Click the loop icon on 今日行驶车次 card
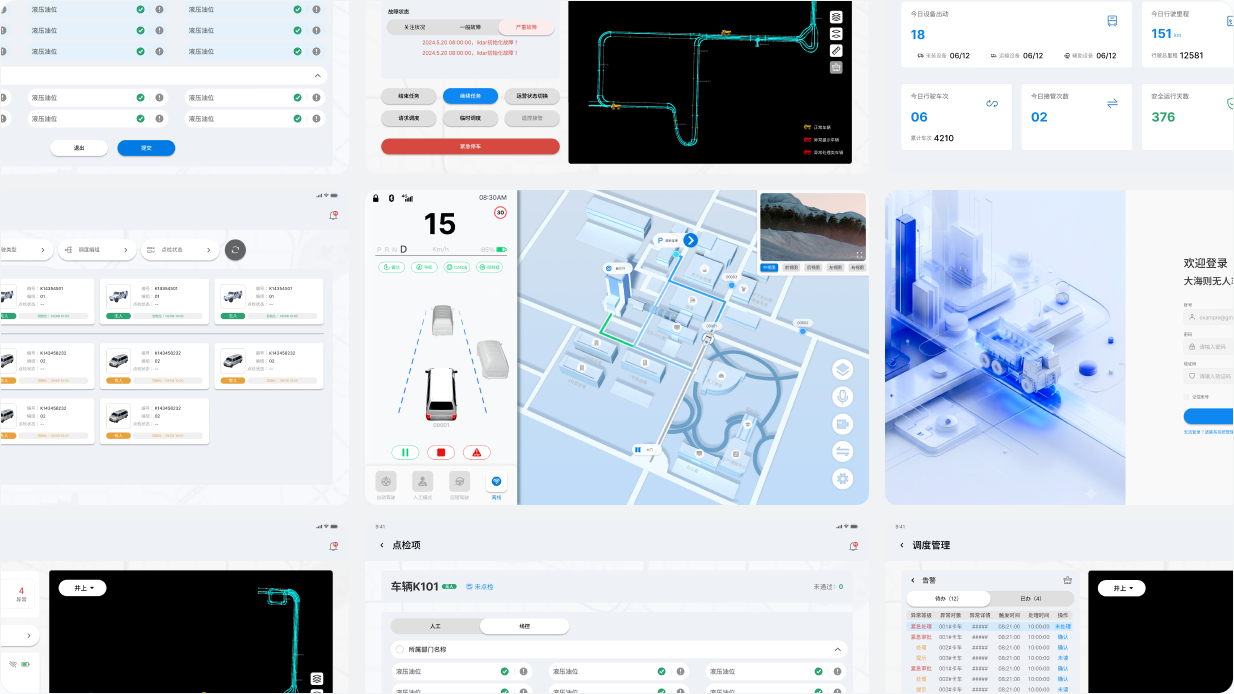This screenshot has height=694, width=1234. pyautogui.click(x=992, y=103)
